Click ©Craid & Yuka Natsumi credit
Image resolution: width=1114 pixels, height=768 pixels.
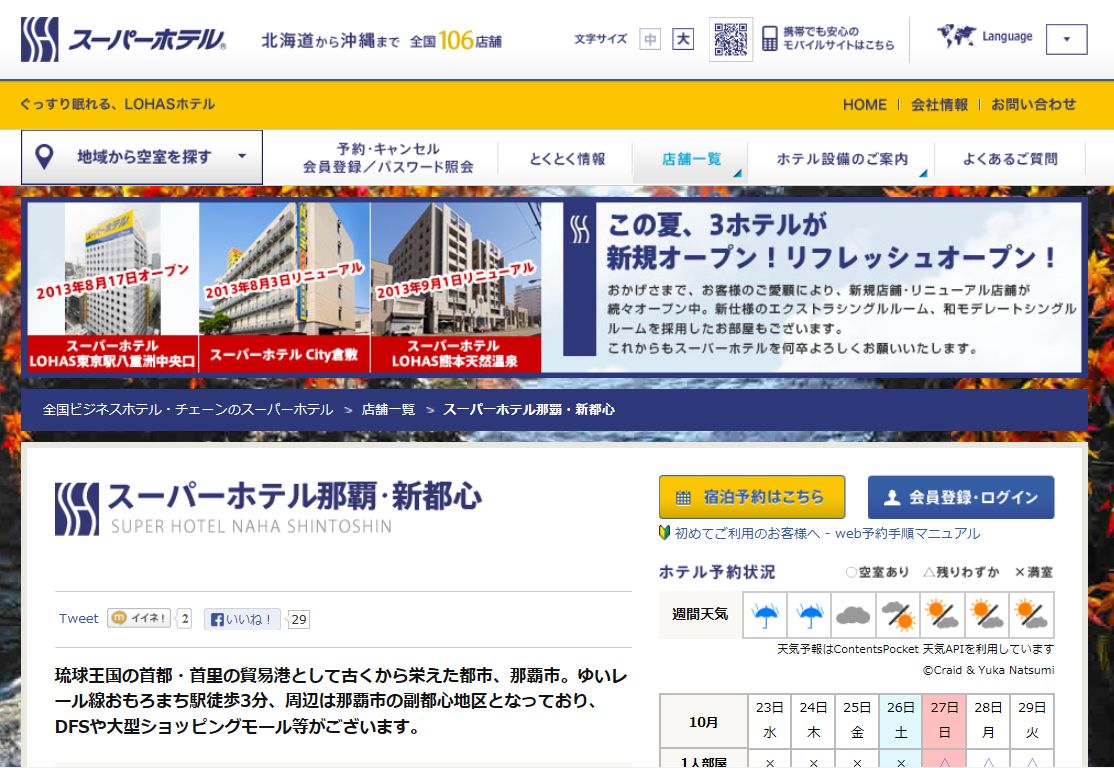click(x=988, y=670)
